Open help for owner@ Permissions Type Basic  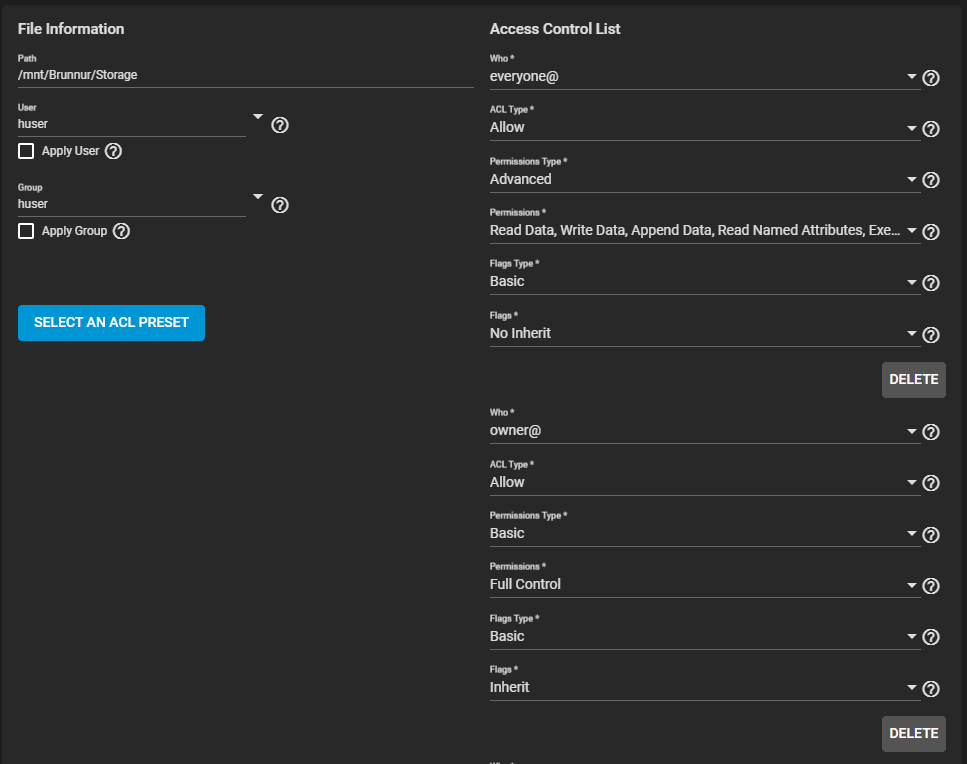click(931, 535)
